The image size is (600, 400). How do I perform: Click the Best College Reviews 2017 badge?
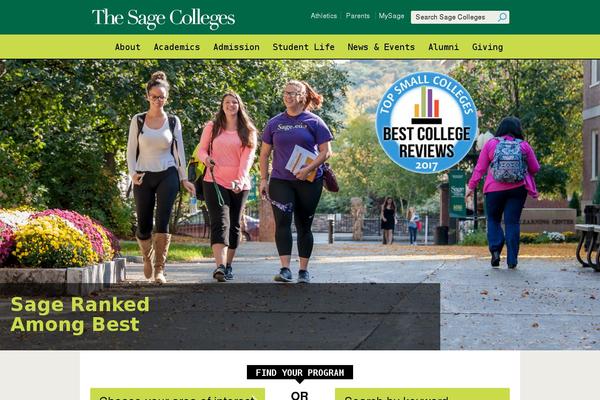[x=427, y=122]
